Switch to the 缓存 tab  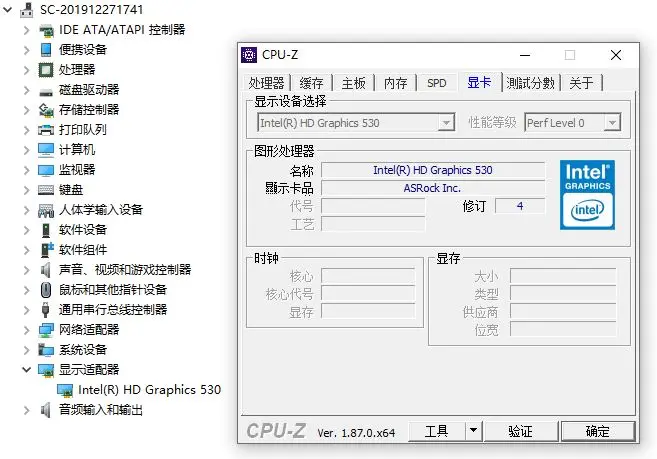pos(311,83)
